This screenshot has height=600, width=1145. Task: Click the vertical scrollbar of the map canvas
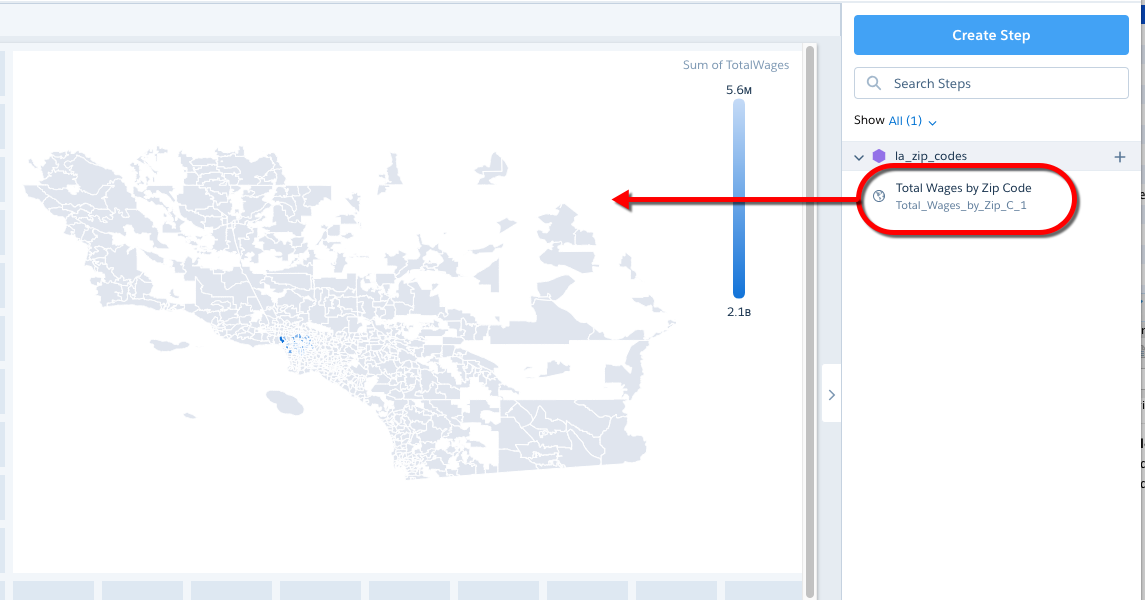809,321
